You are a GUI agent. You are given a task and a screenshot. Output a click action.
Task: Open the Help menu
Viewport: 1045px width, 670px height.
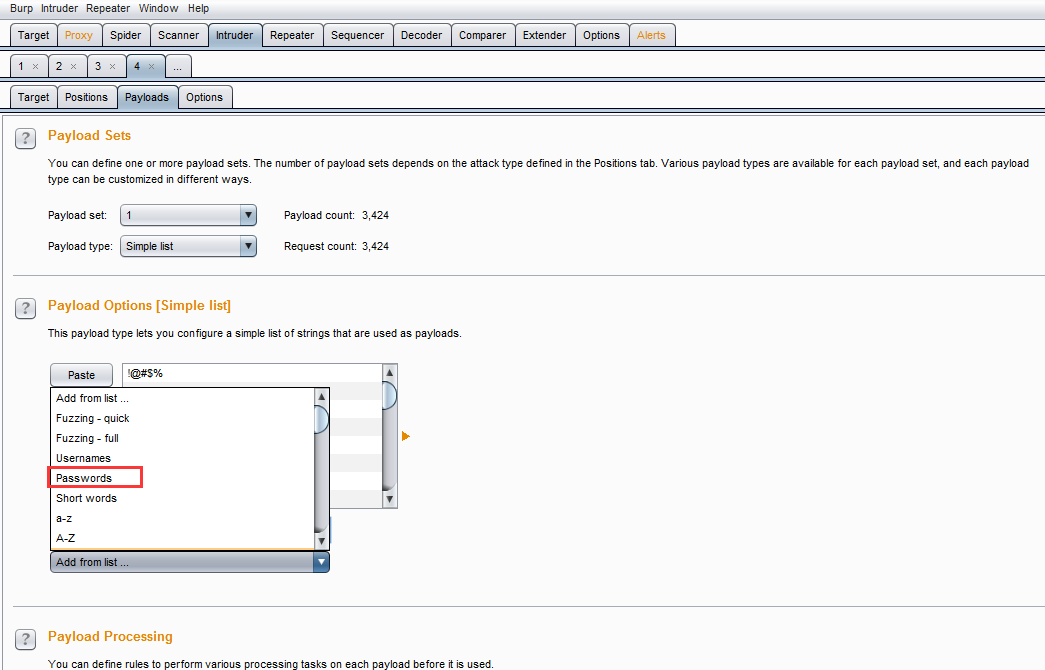[198, 8]
